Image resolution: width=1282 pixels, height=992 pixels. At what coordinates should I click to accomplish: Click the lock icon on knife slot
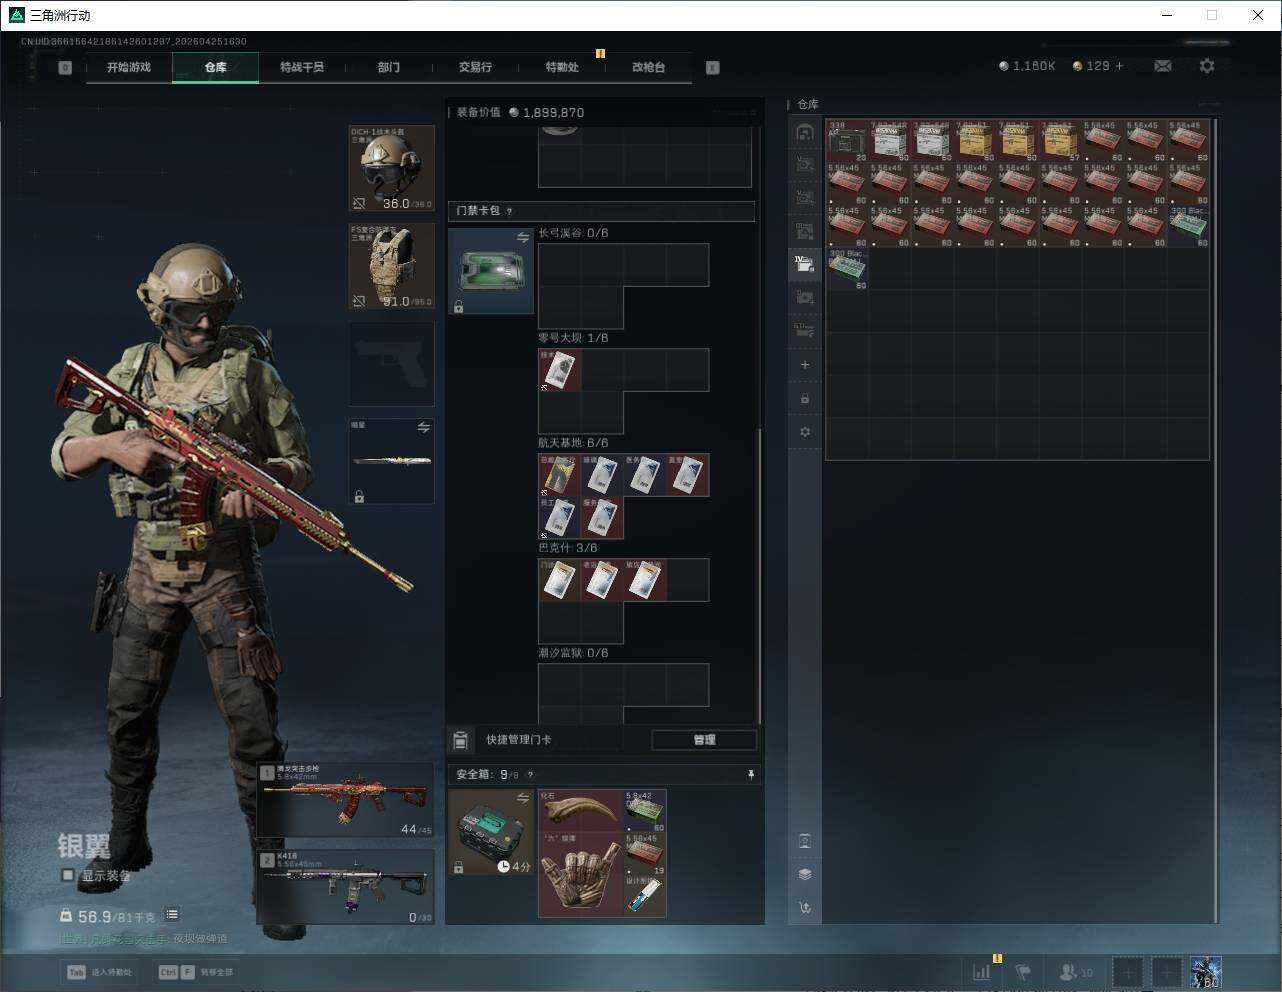(x=359, y=496)
